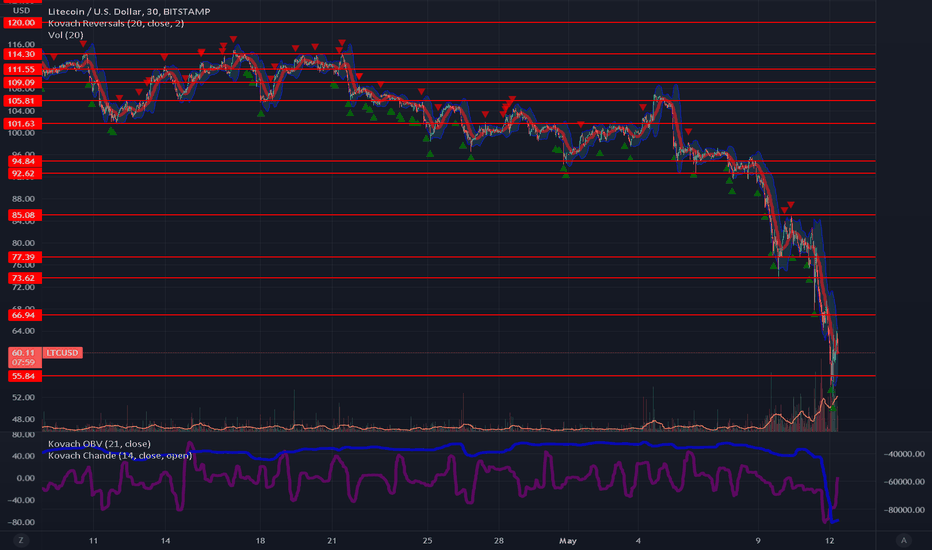This screenshot has width=932, height=550.
Task: Click the current price 60.11 label
Action: [24, 357]
